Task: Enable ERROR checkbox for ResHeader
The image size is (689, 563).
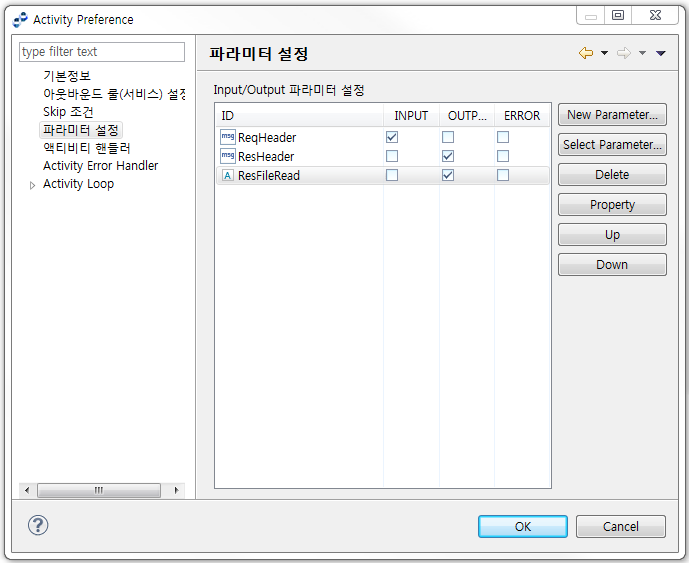Action: point(503,156)
